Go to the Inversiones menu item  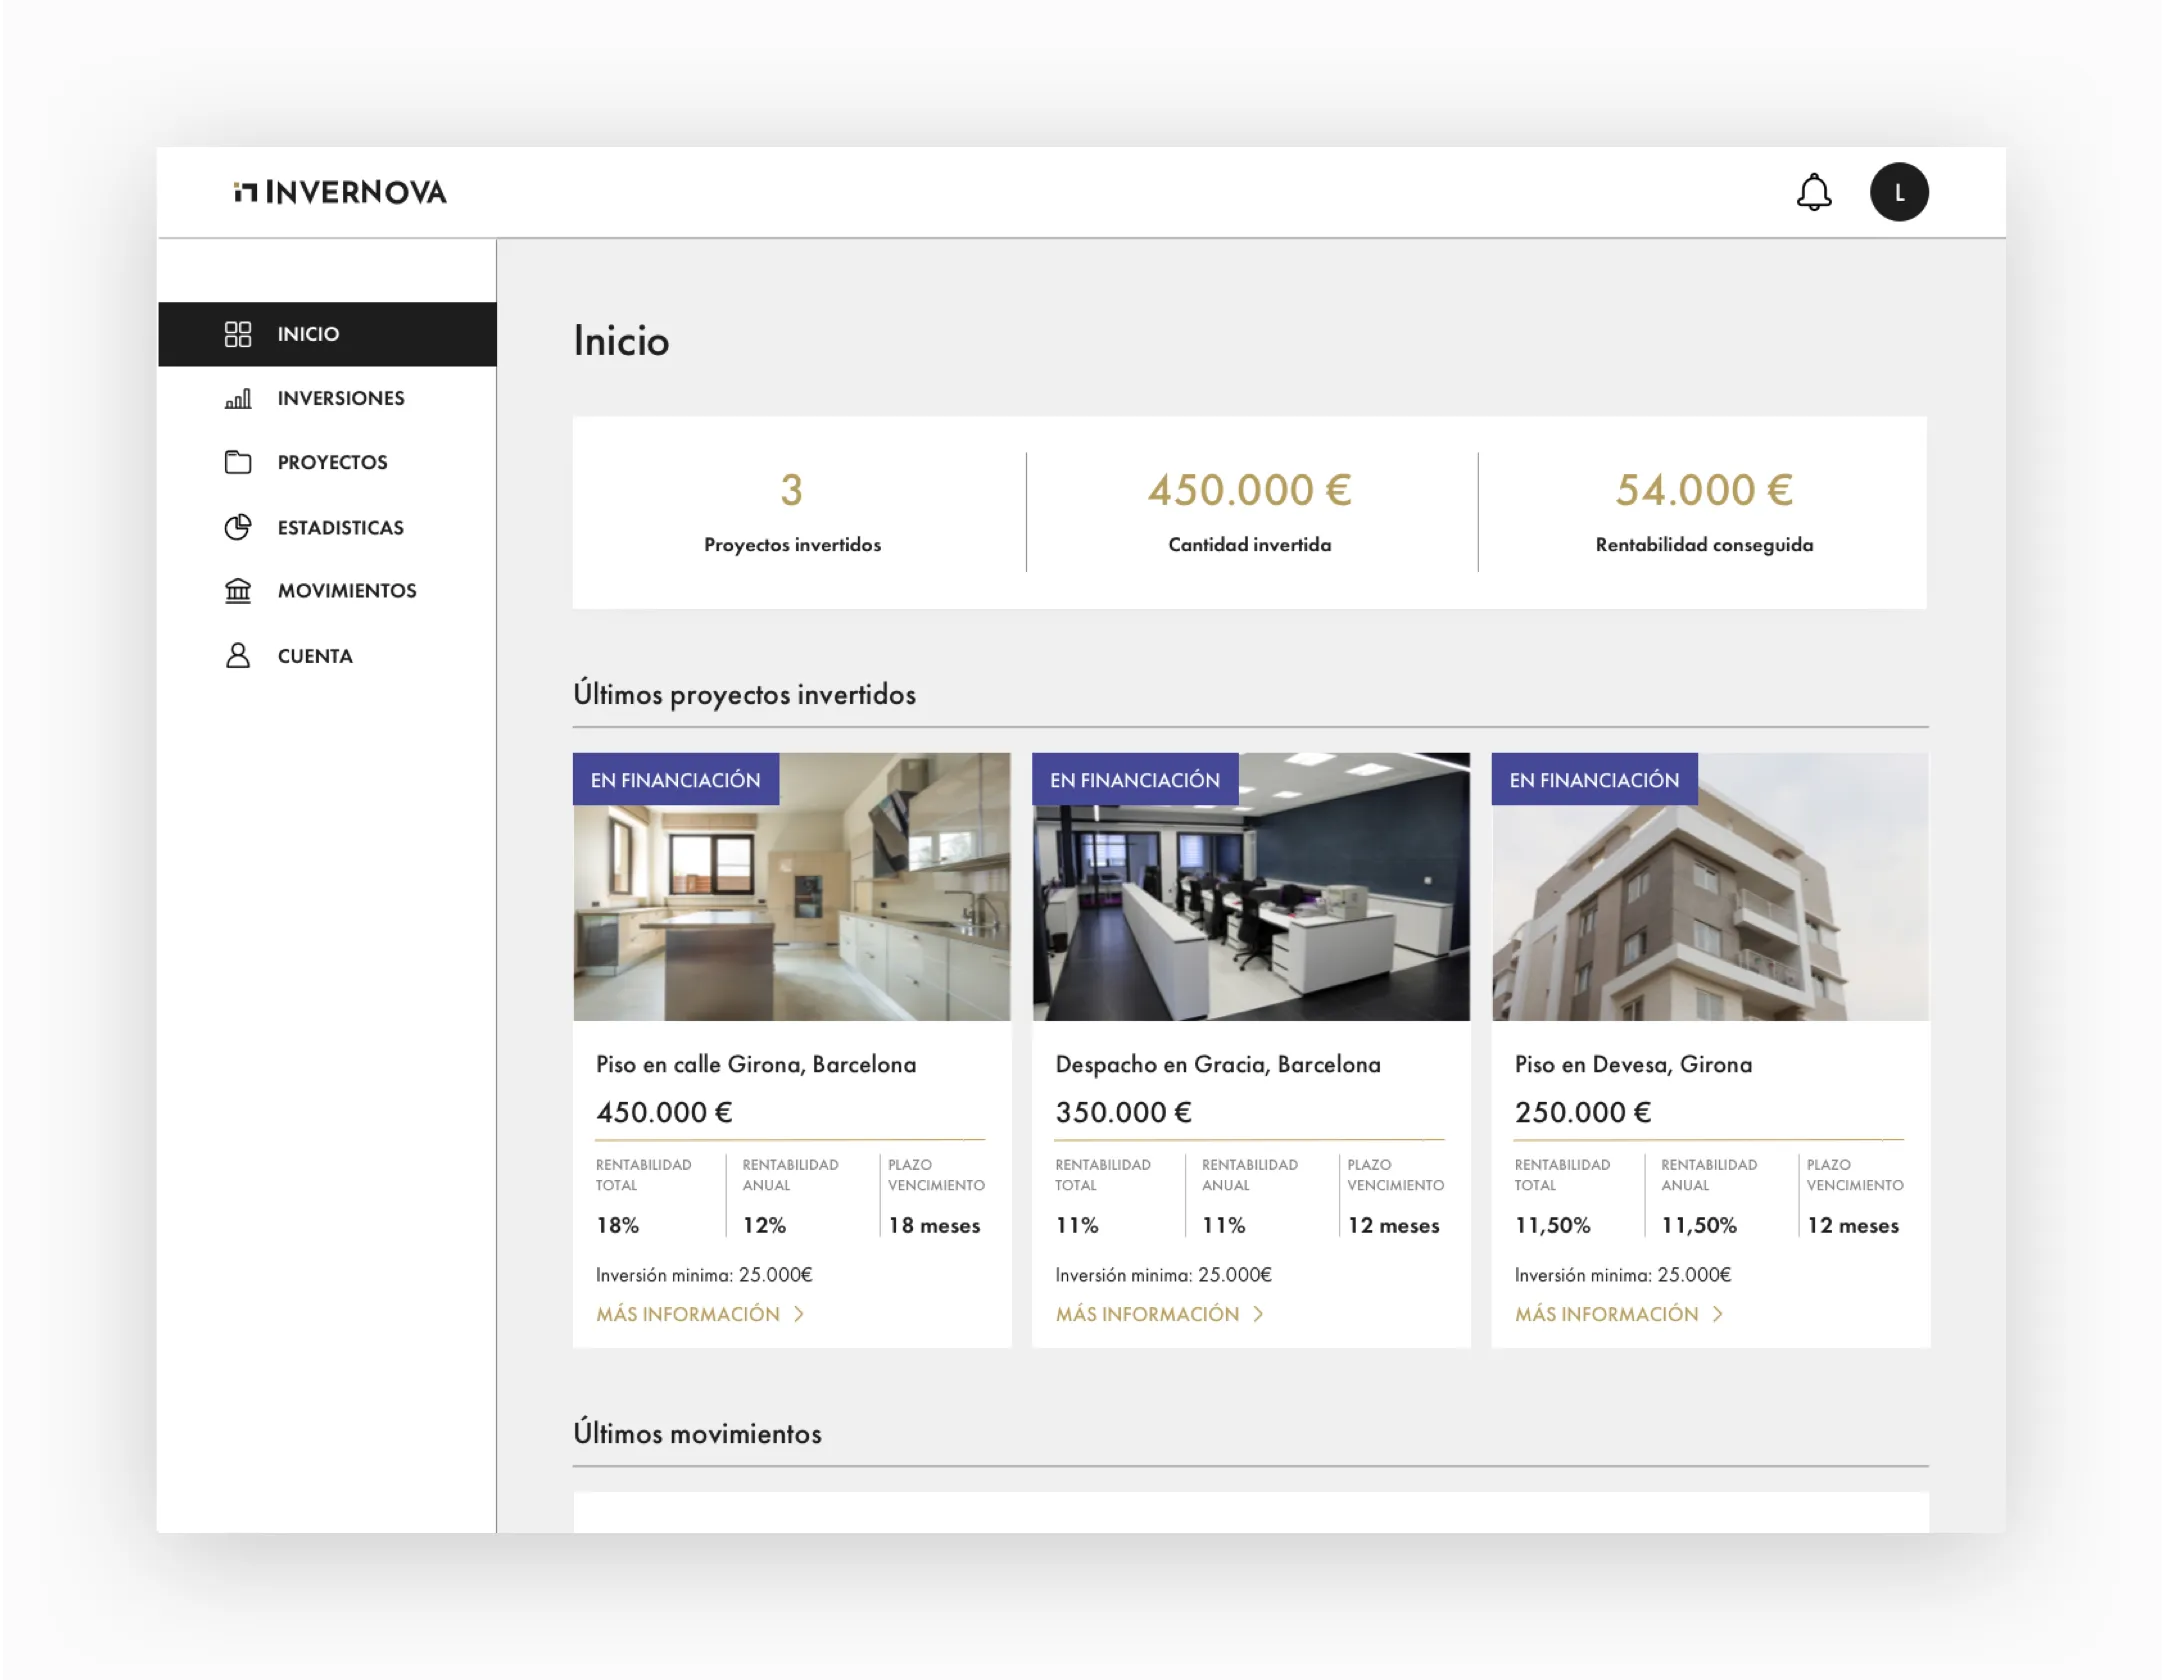pos(341,398)
